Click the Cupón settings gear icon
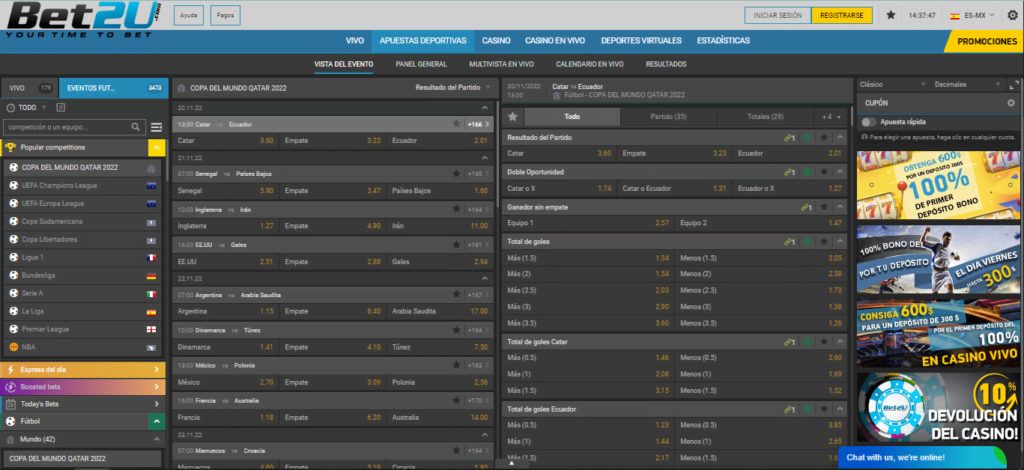This screenshot has width=1024, height=470. pyautogui.click(x=1010, y=103)
